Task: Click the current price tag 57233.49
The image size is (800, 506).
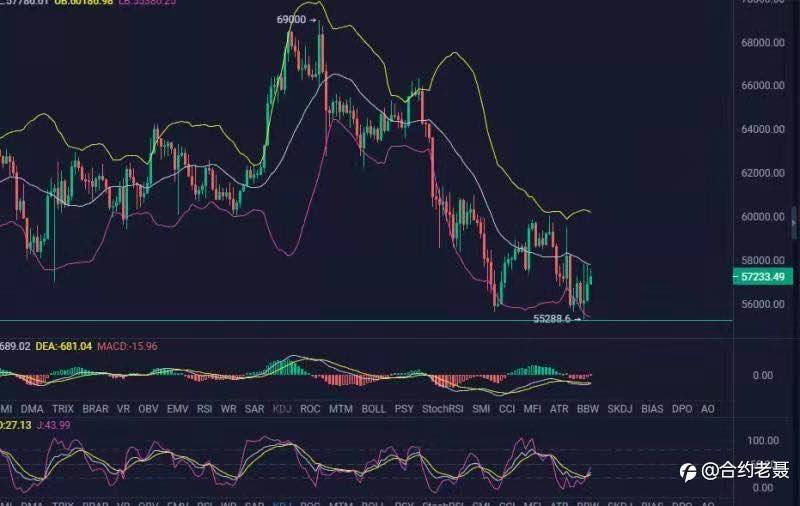Action: [763, 276]
